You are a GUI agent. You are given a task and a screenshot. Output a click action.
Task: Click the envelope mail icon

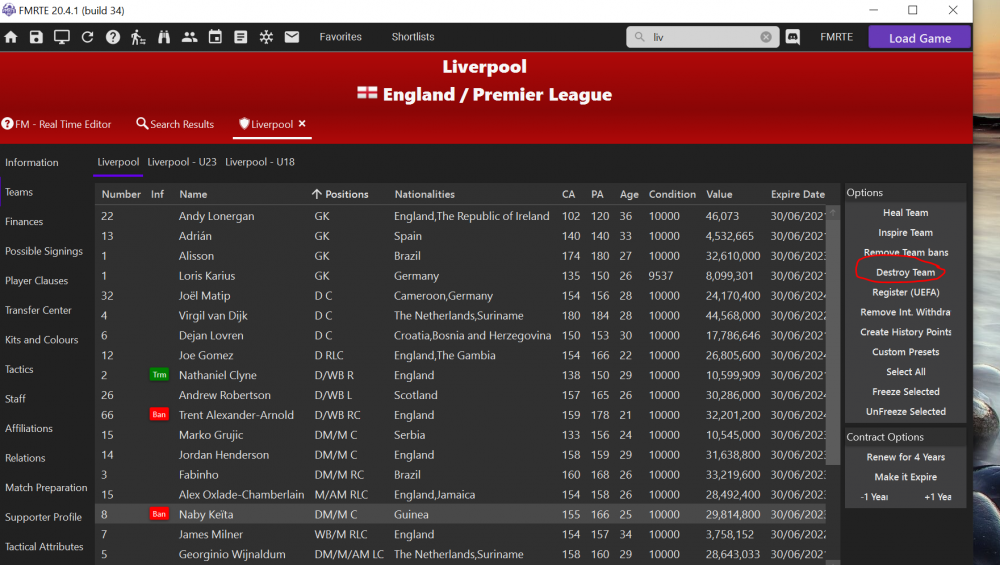[x=291, y=37]
